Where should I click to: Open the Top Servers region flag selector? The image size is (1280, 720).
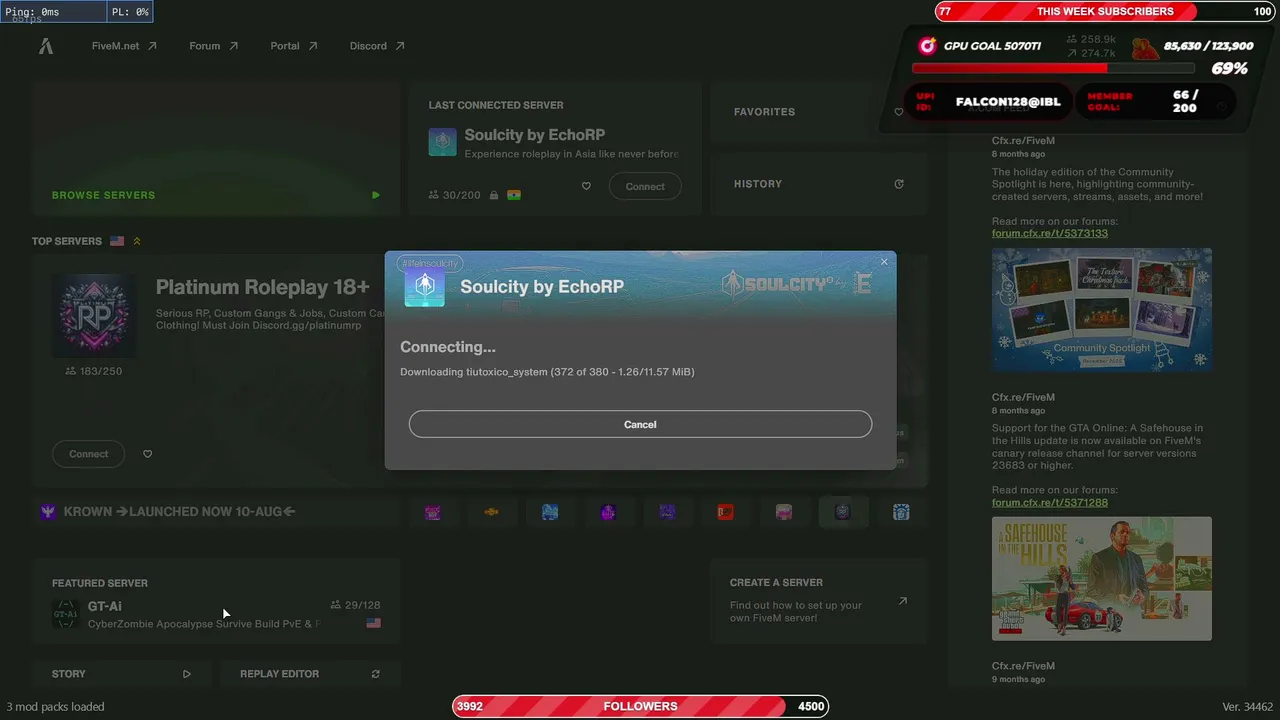click(117, 241)
